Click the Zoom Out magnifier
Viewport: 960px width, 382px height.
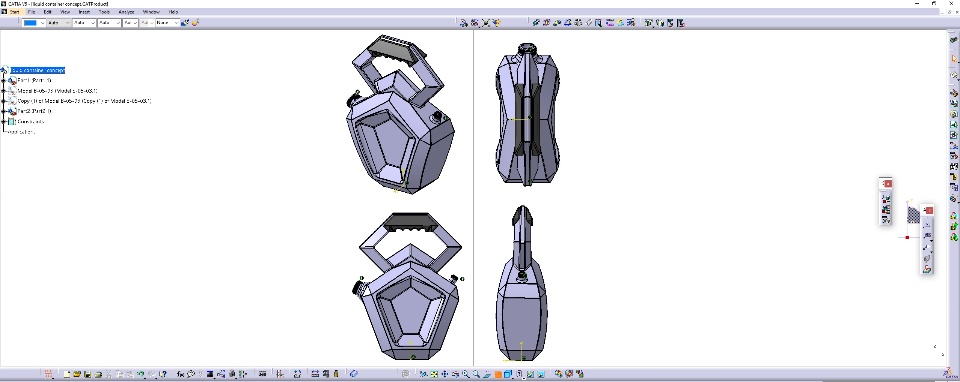pyautogui.click(x=476, y=373)
